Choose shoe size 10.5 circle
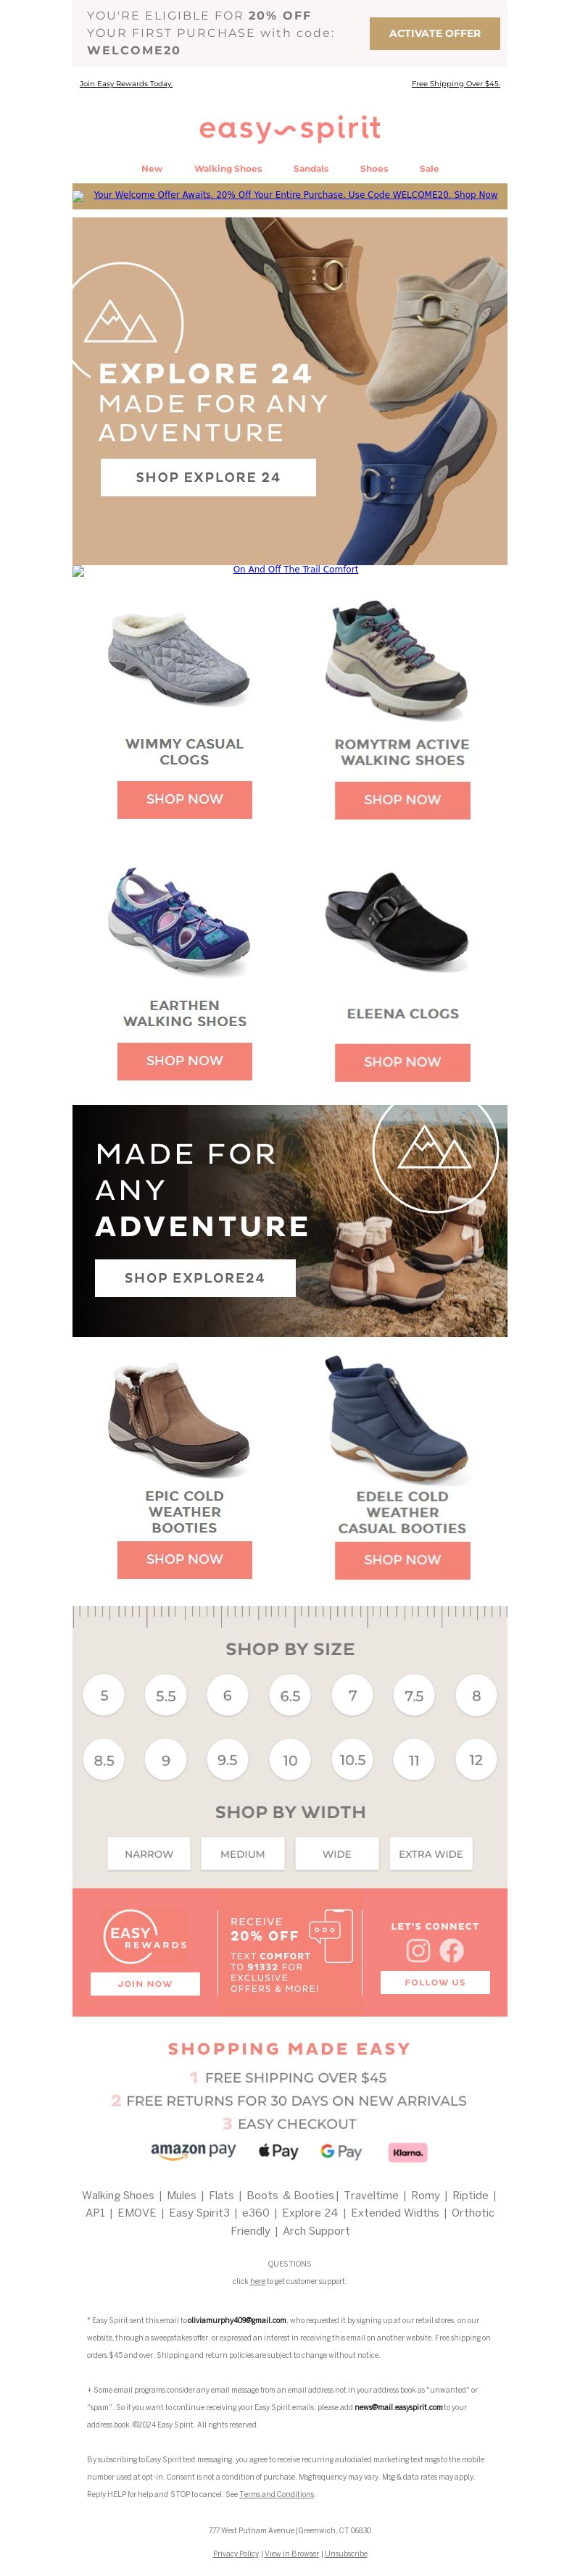This screenshot has width=580, height=2576. coord(352,1760)
